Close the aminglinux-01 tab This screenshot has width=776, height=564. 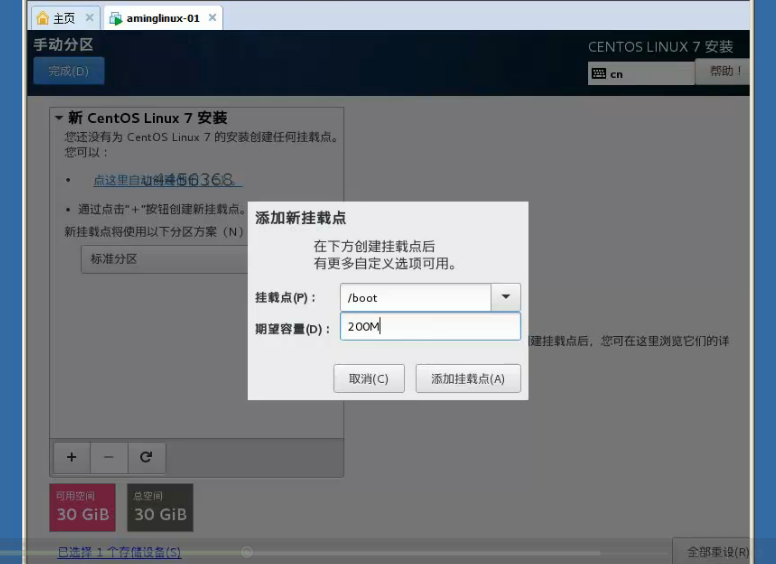212,18
